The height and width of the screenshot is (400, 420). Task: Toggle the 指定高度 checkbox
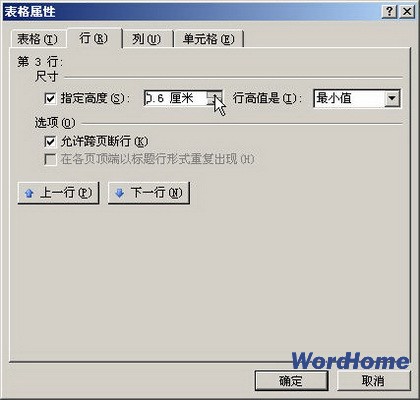tap(50, 98)
